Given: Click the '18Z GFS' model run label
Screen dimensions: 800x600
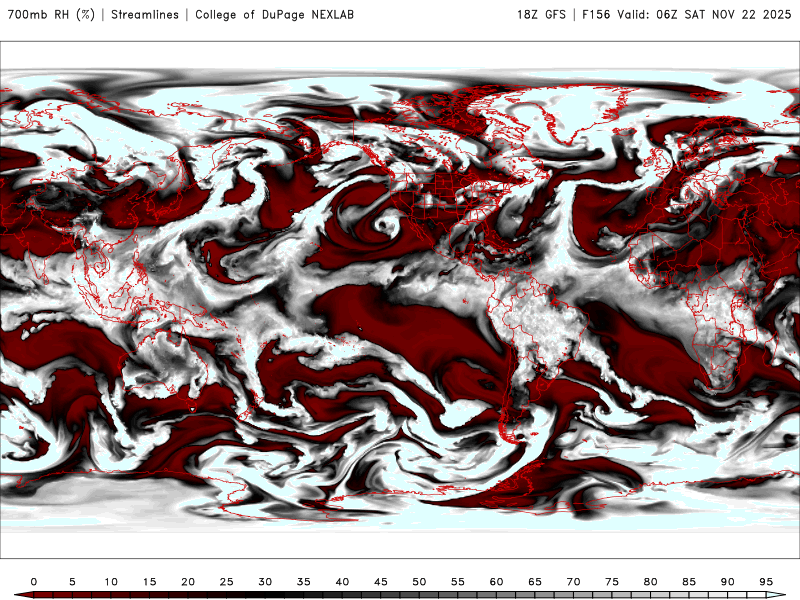Looking at the screenshot, I should tap(541, 15).
